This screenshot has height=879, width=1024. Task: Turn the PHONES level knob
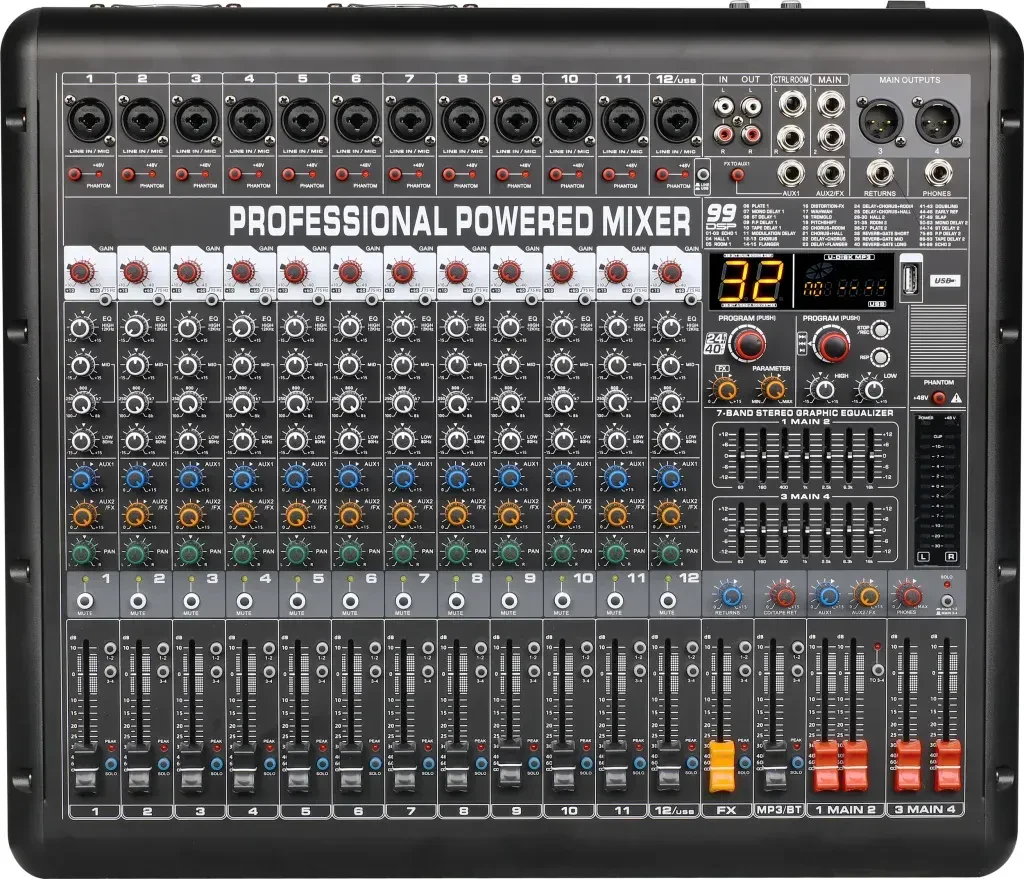[x=911, y=596]
